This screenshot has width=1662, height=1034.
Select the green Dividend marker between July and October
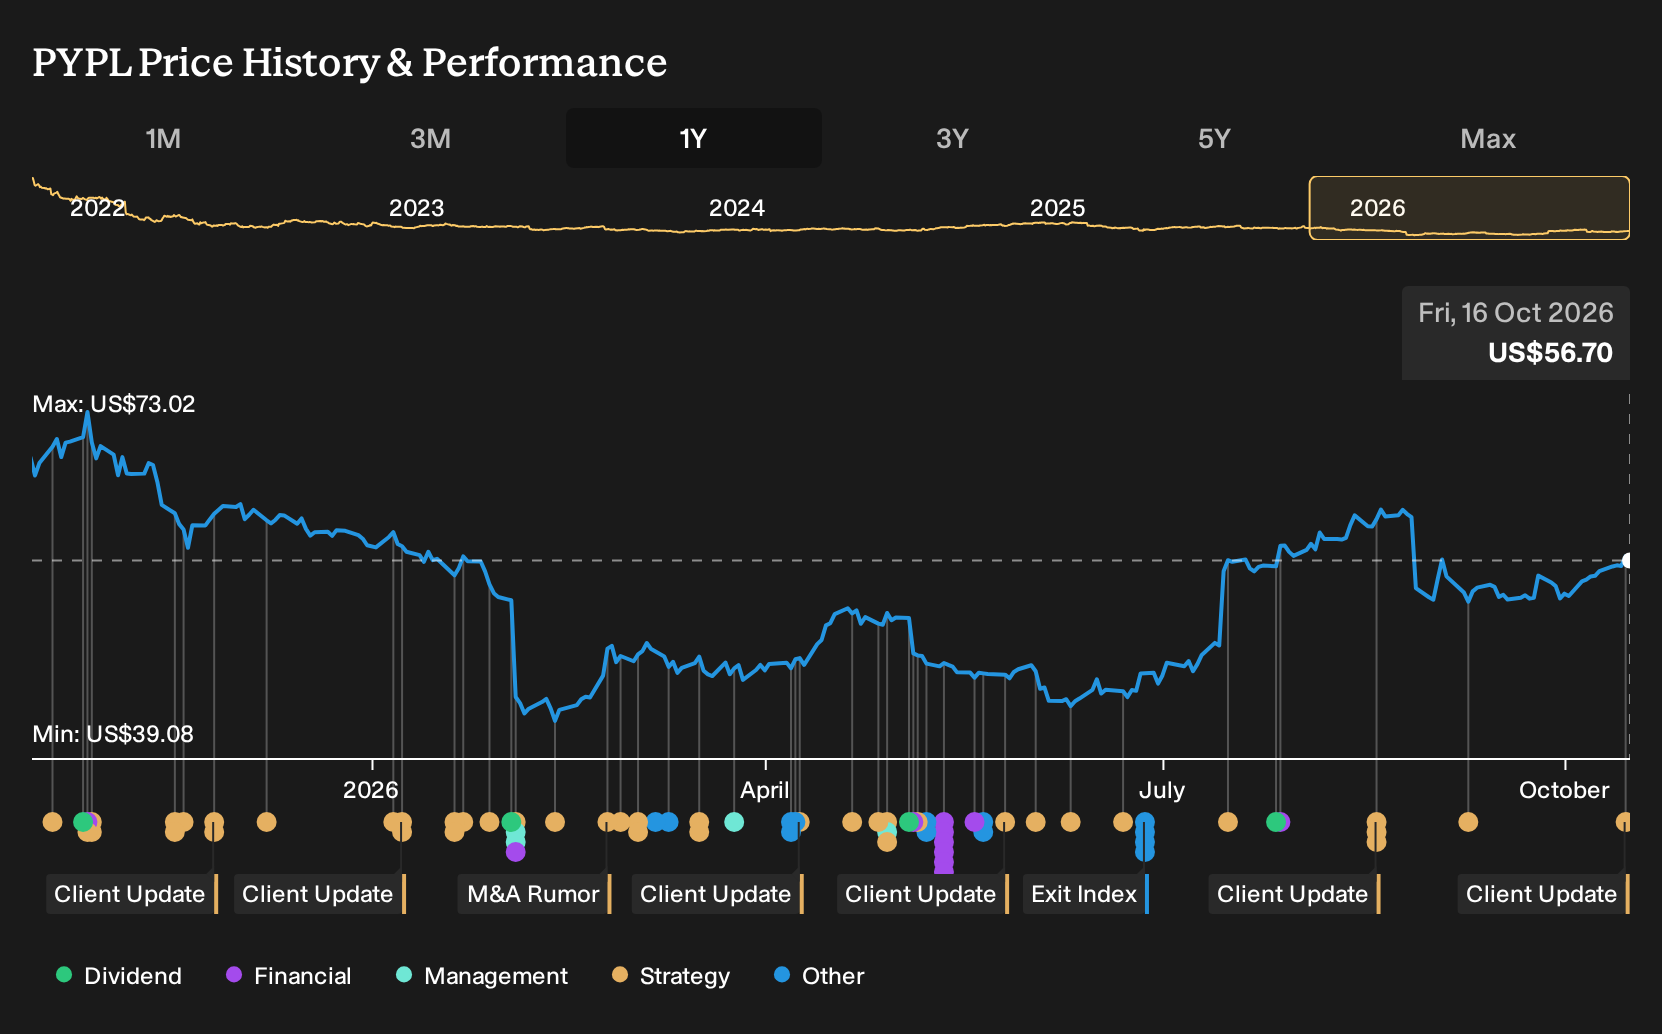pos(1275,822)
